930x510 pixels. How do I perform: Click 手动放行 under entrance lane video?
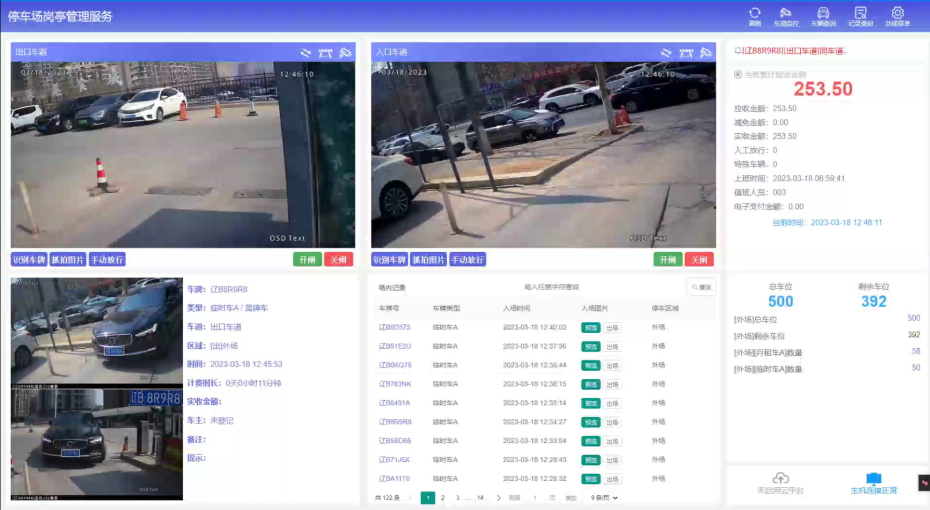(467, 260)
